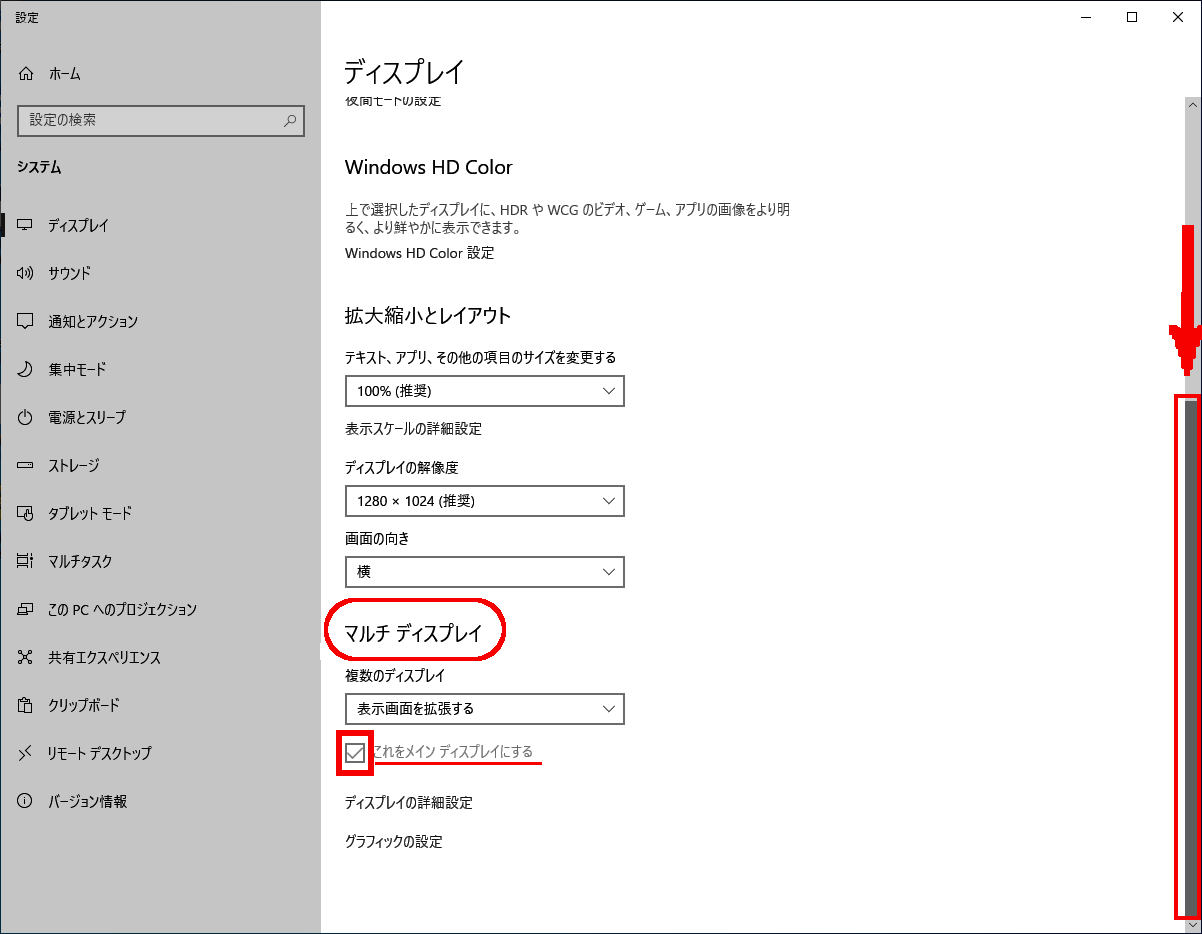Open リモート デスクトップ settings page

click(99, 753)
